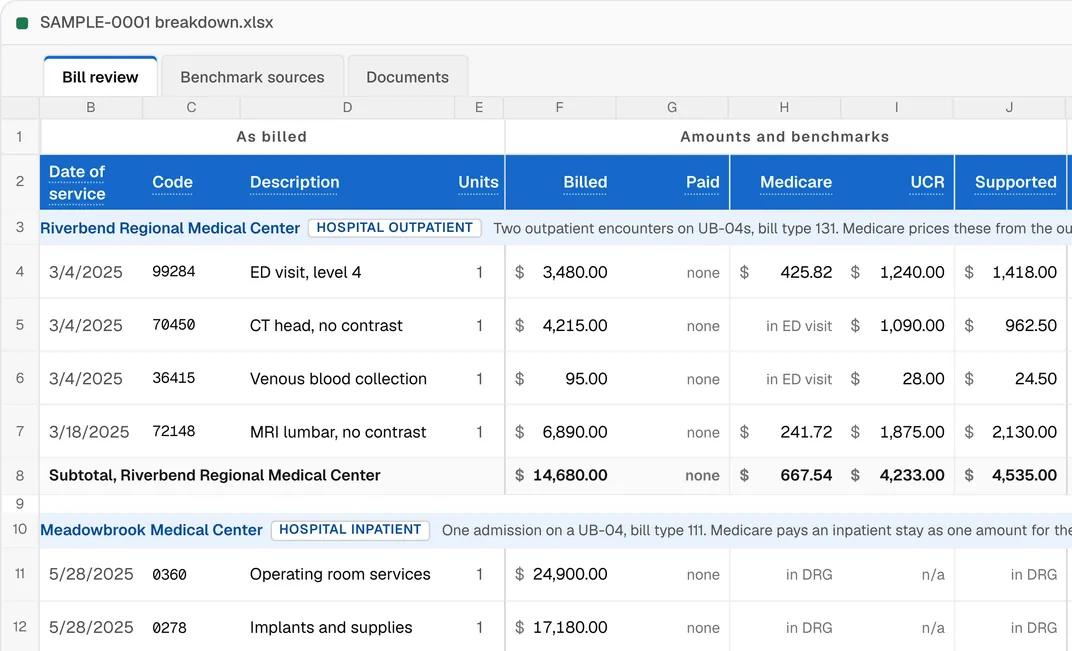Select row 4 header number
The width and height of the screenshot is (1072, 651).
(x=20, y=271)
